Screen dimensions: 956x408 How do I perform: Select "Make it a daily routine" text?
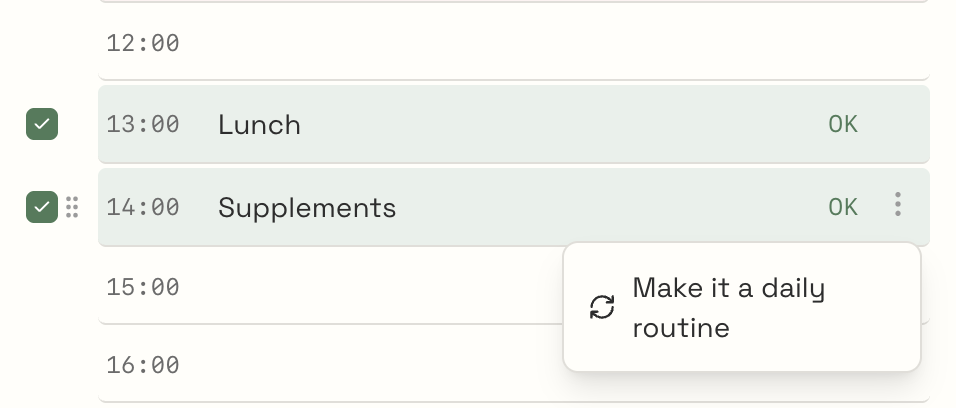728,307
